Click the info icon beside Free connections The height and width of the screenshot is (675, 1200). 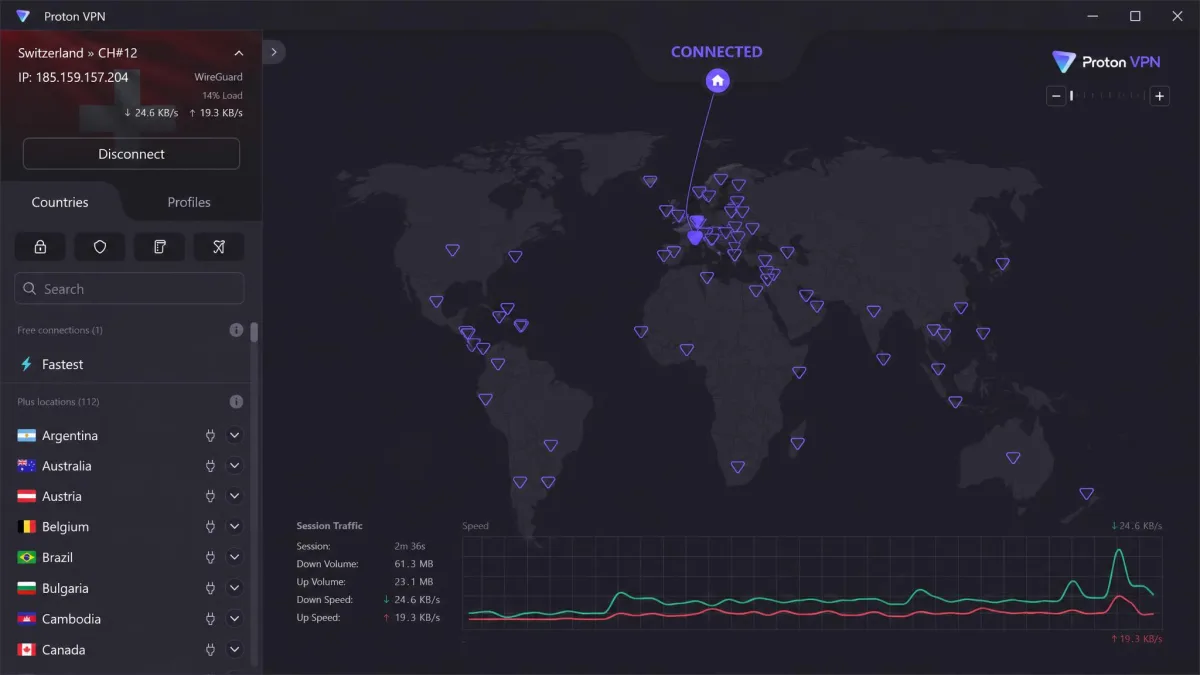pyautogui.click(x=236, y=330)
